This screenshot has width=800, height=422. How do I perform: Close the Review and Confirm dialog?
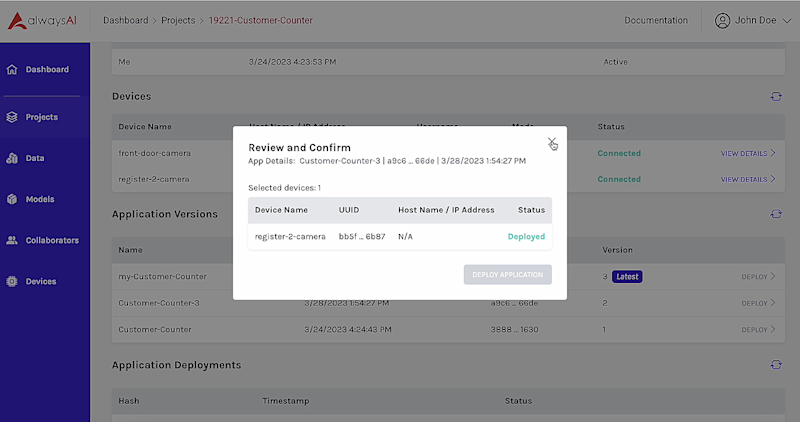[x=552, y=142]
